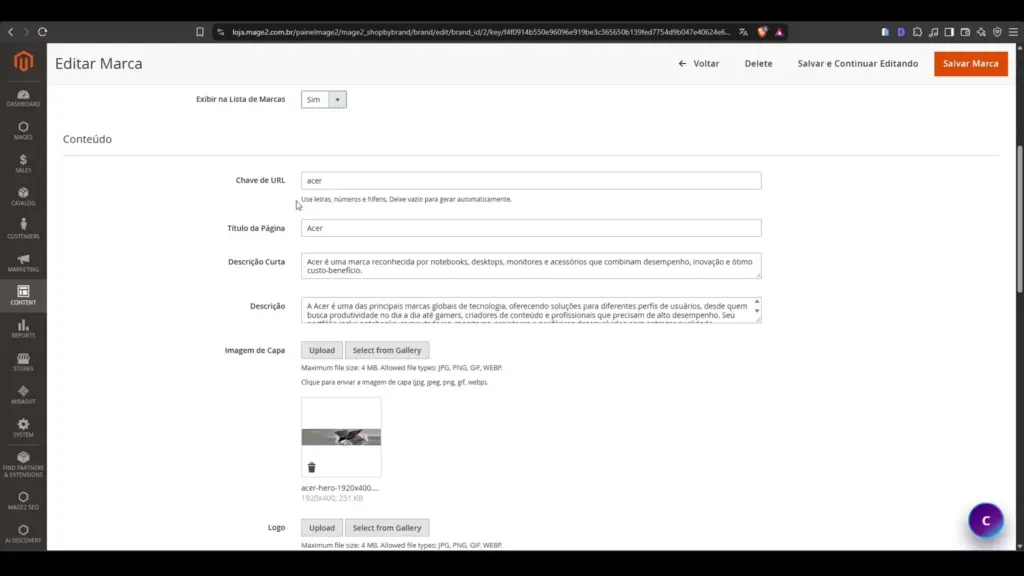Viewport: 1024px width, 576px height.
Task: Click Salvar e Continuar Editando
Action: coord(857,63)
